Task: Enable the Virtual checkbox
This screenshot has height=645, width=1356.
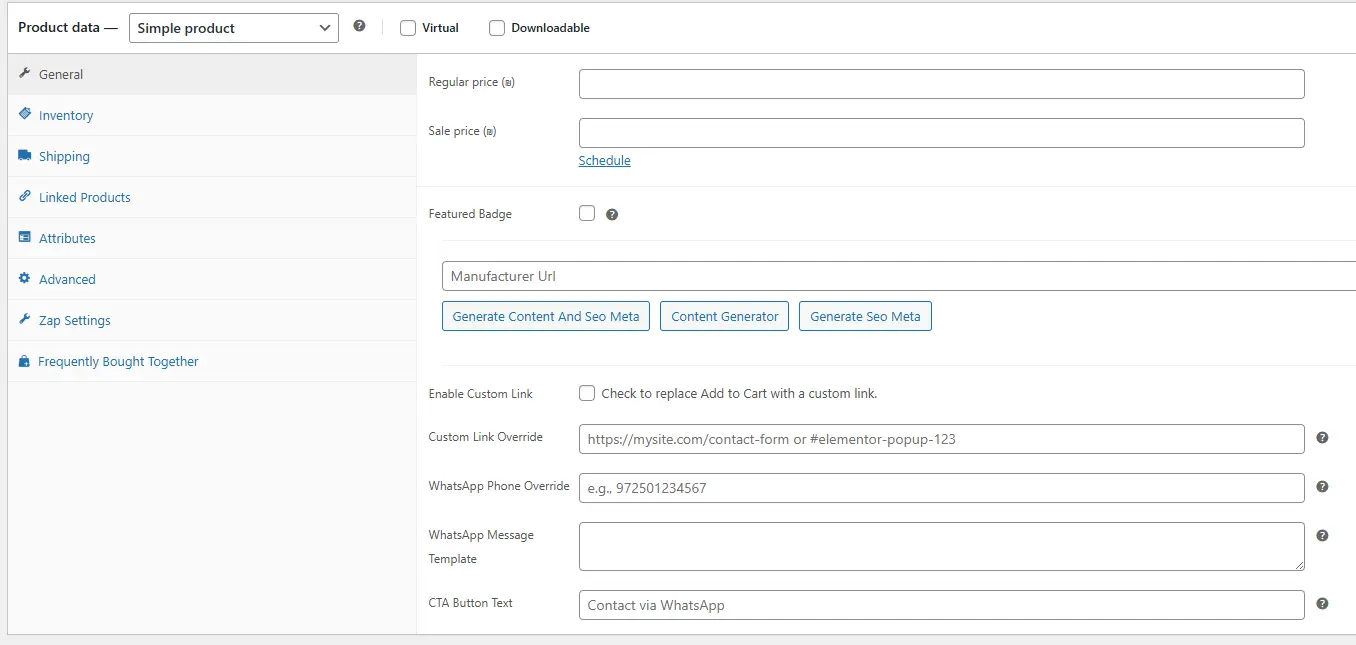Action: [x=408, y=28]
